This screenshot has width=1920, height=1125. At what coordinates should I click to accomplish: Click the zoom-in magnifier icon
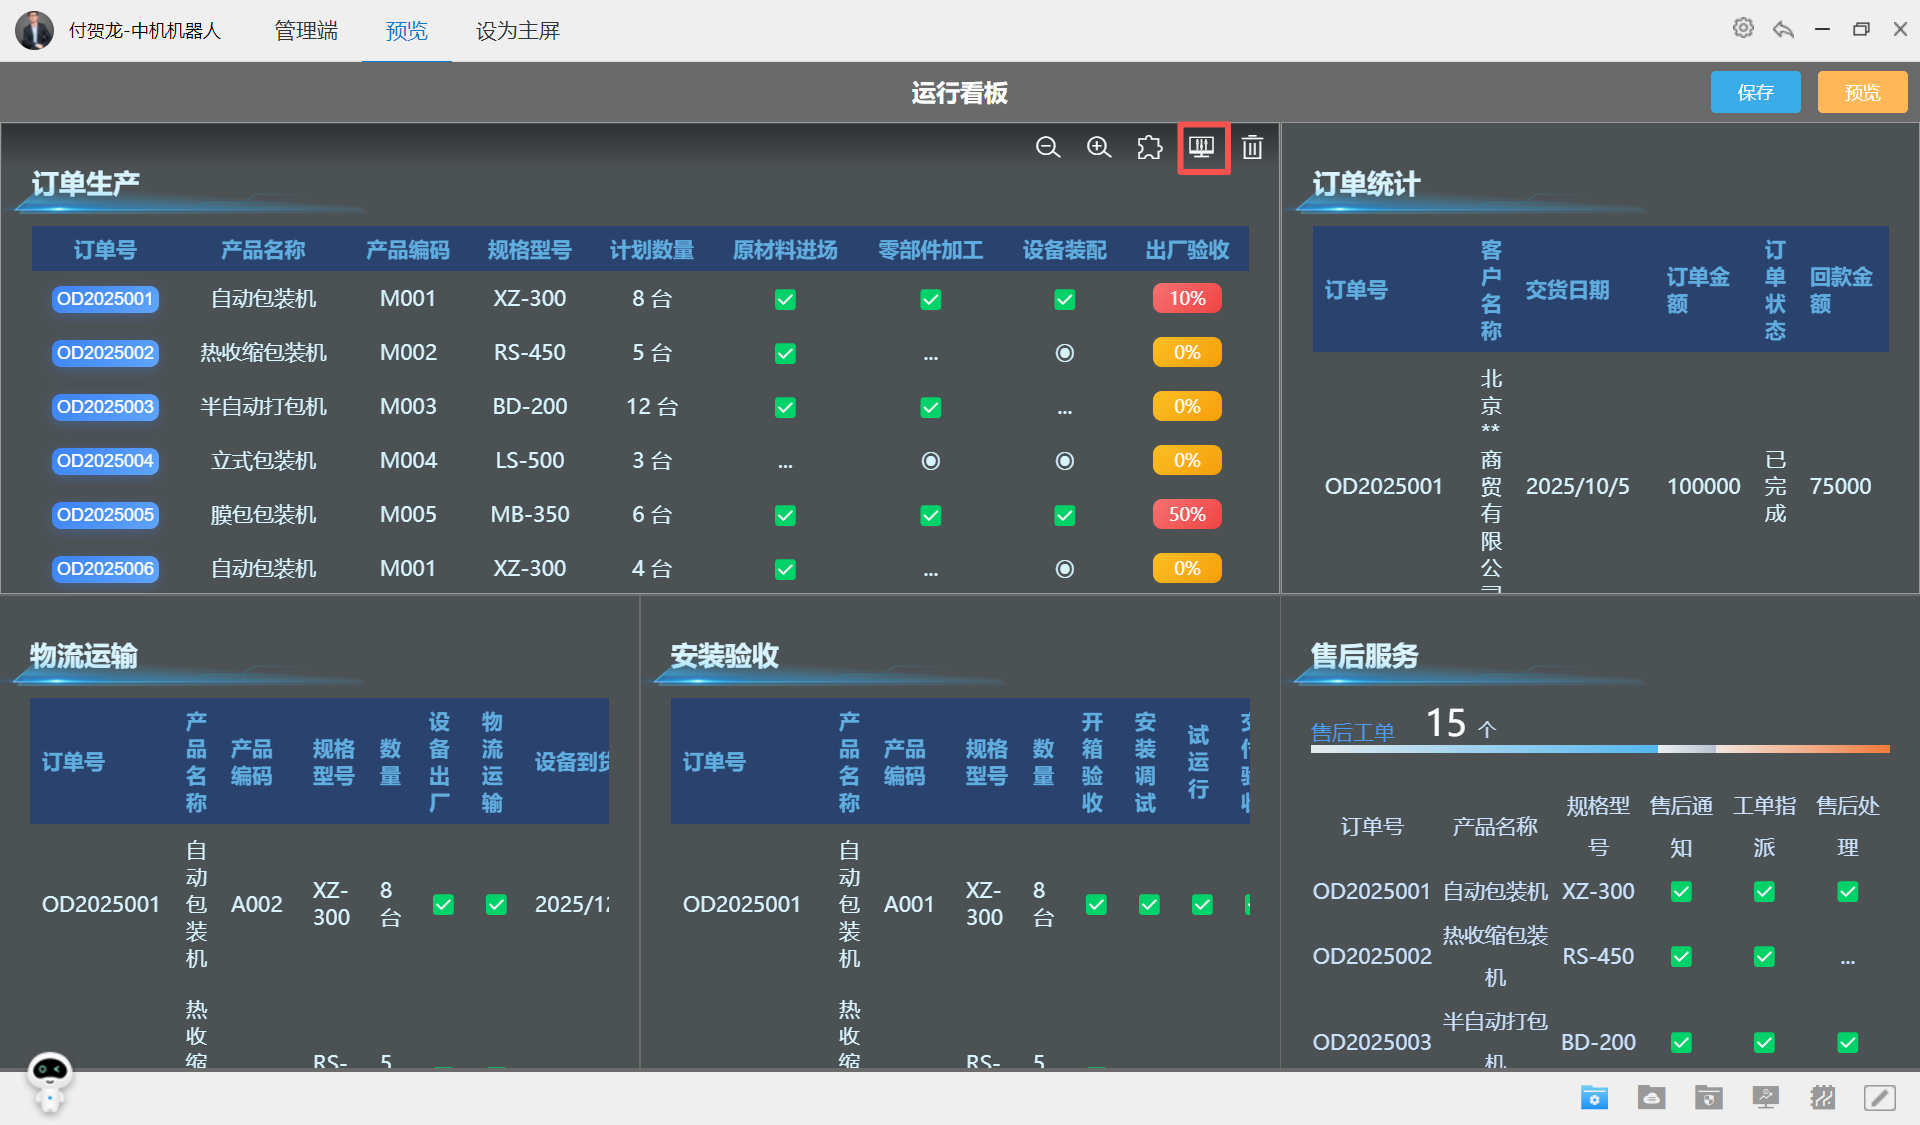pos(1099,148)
